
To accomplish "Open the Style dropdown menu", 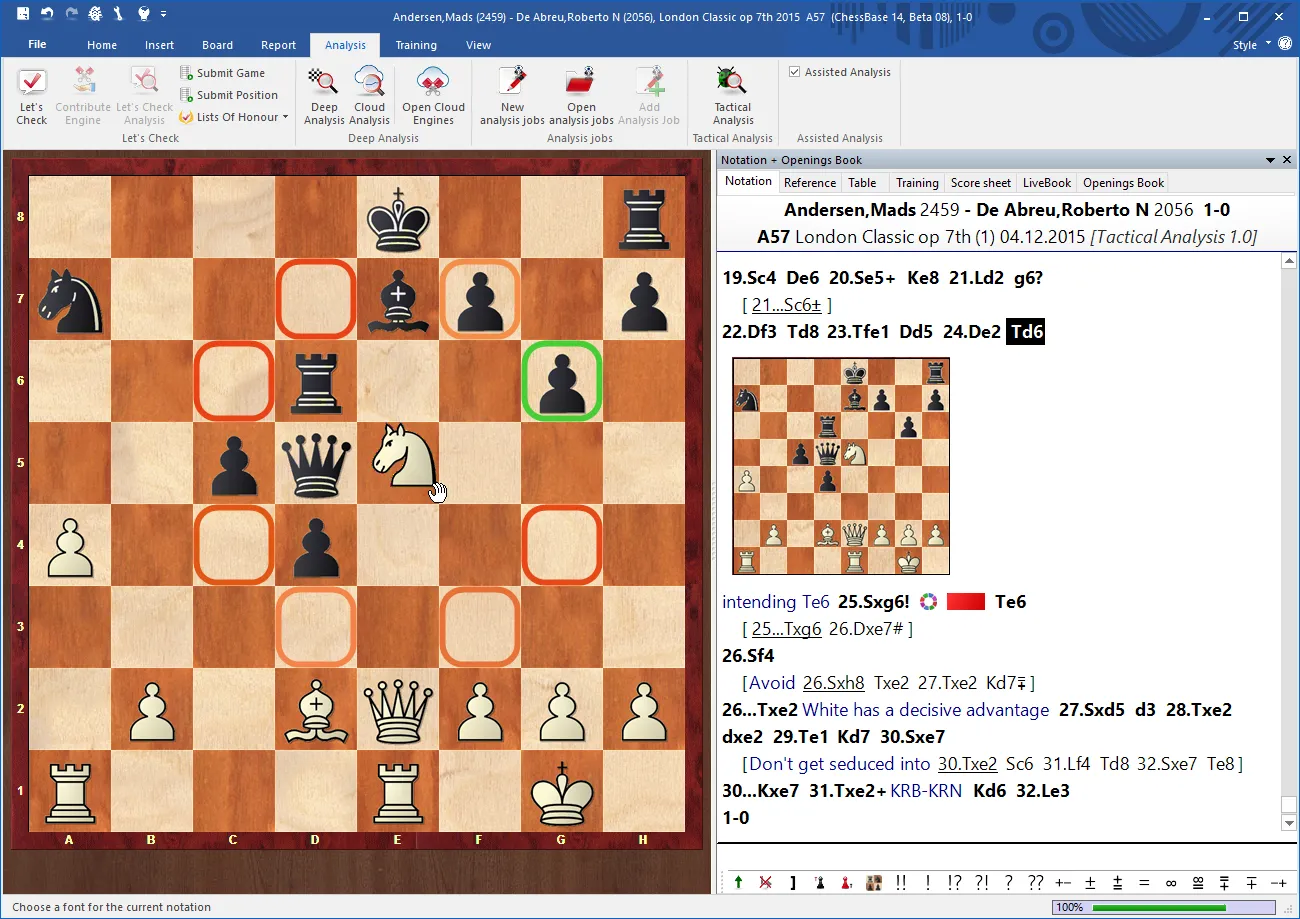I will click(x=1251, y=44).
